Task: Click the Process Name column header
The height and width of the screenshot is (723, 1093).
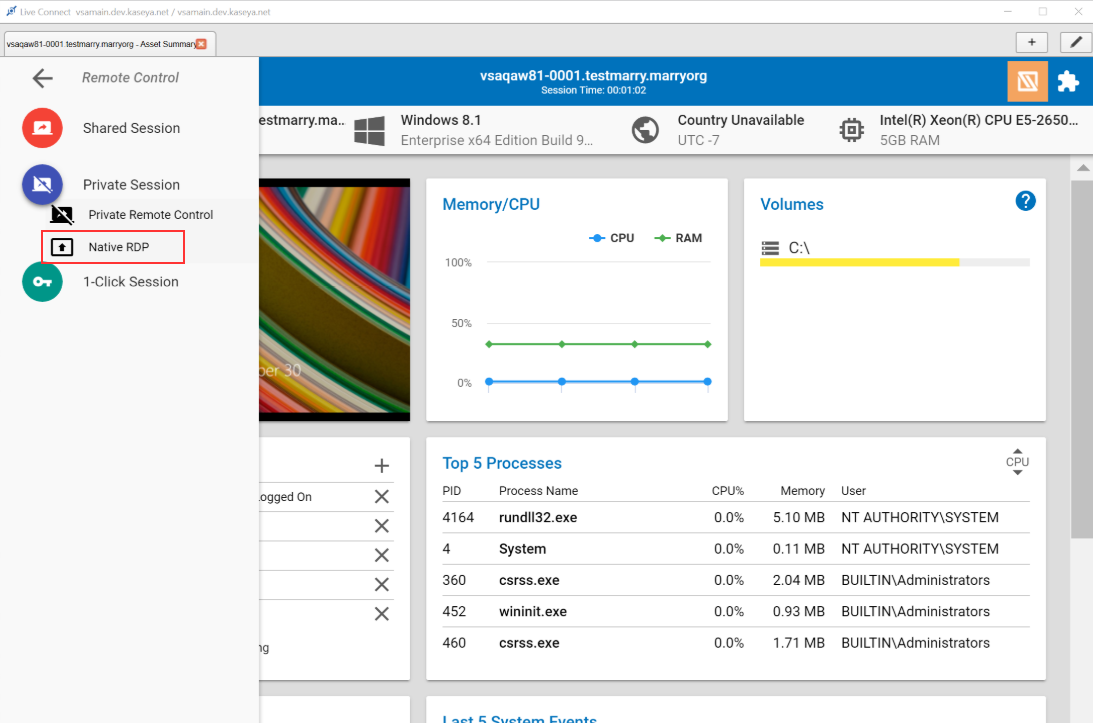Action: click(538, 491)
